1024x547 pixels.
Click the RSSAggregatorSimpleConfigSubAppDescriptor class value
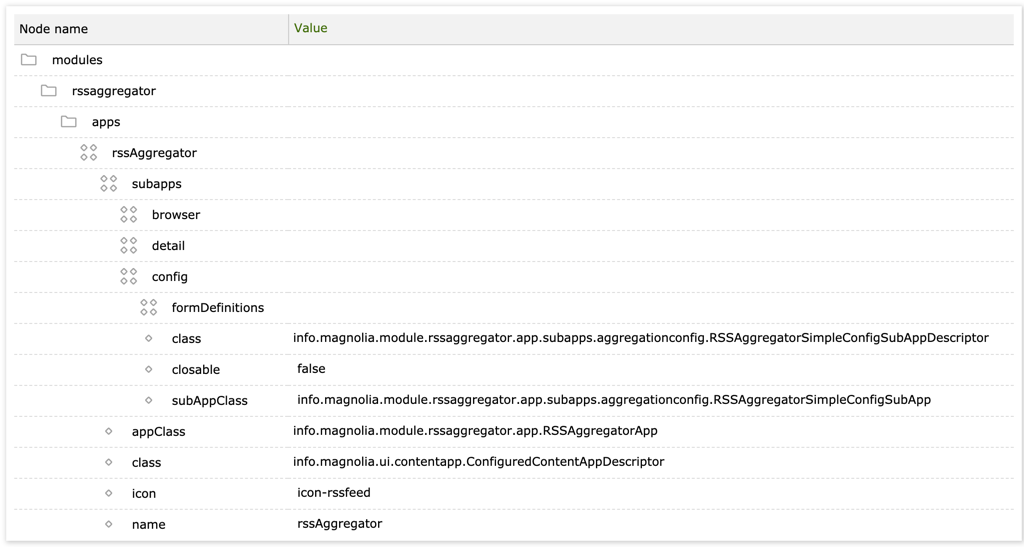tap(641, 338)
